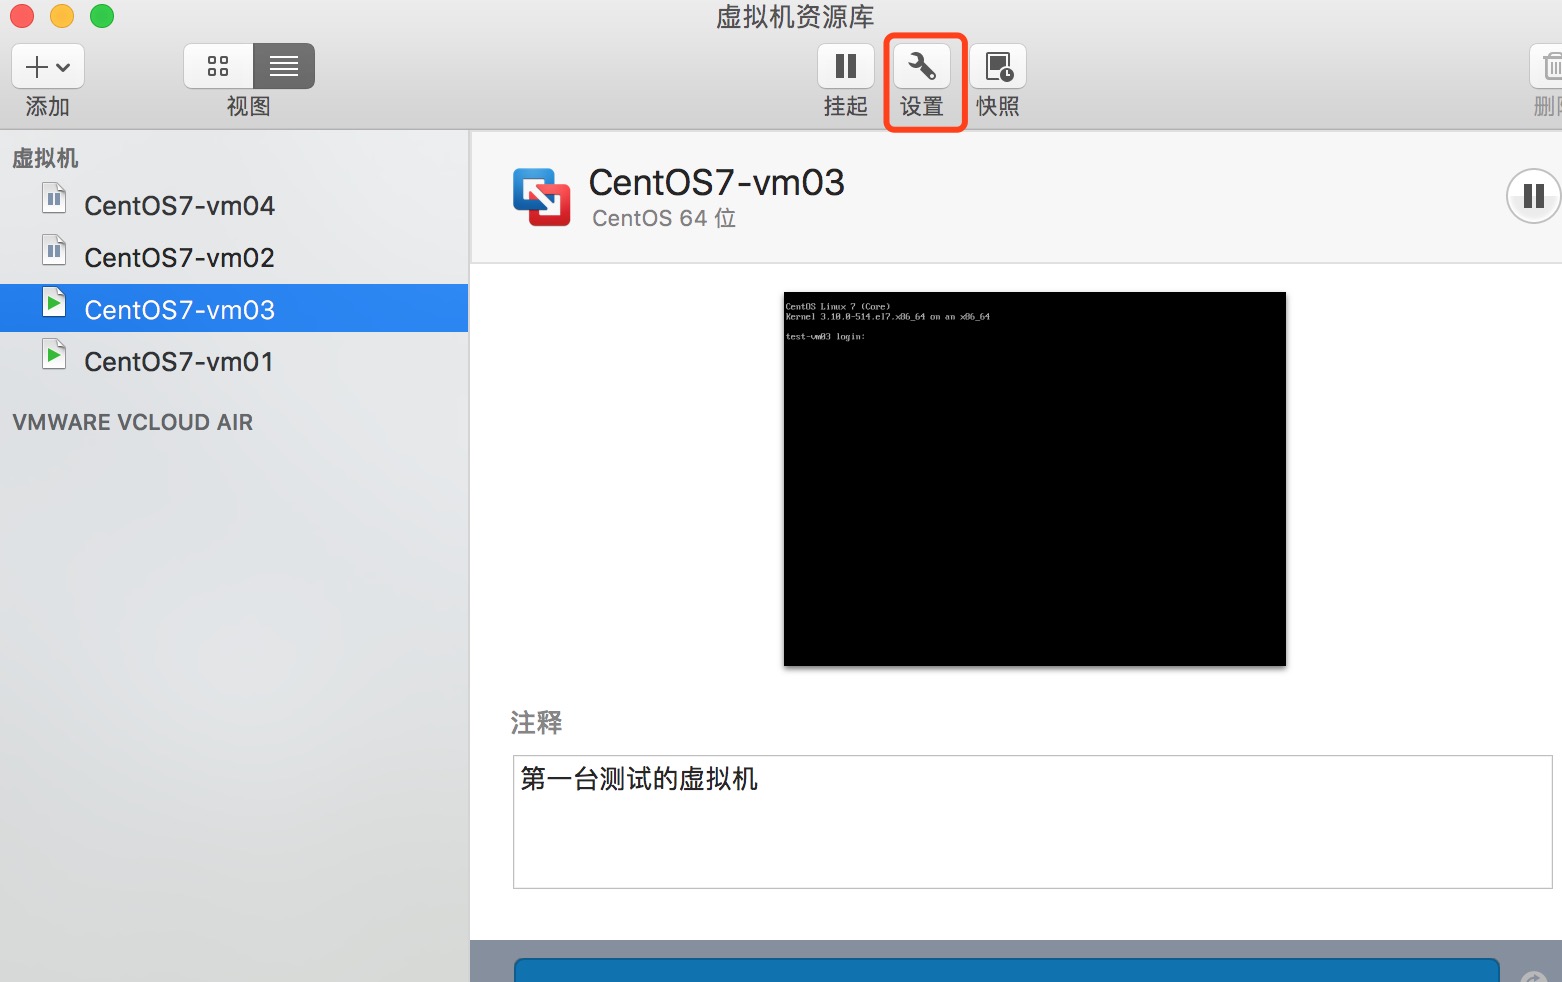Select CentOS7-vm03 in sidebar
The image size is (1562, 982).
tap(234, 309)
